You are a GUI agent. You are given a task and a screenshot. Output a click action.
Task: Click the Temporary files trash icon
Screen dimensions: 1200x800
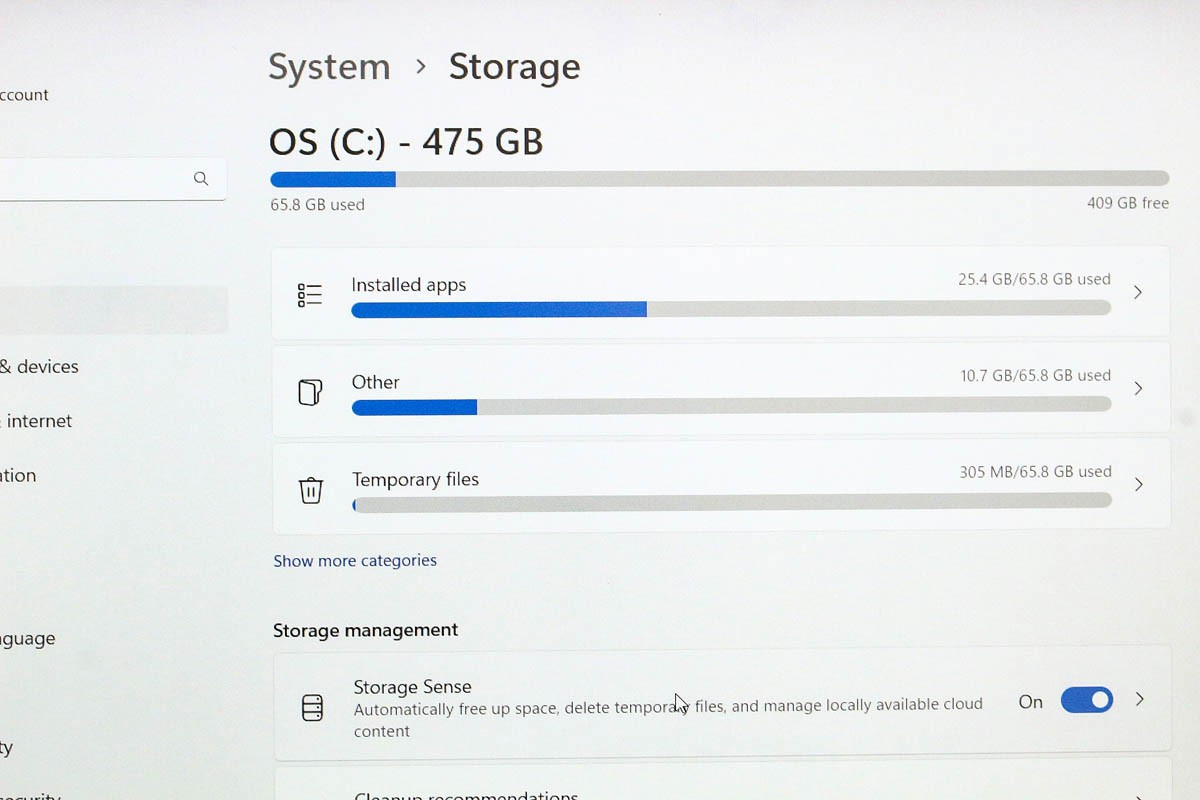pyautogui.click(x=311, y=490)
